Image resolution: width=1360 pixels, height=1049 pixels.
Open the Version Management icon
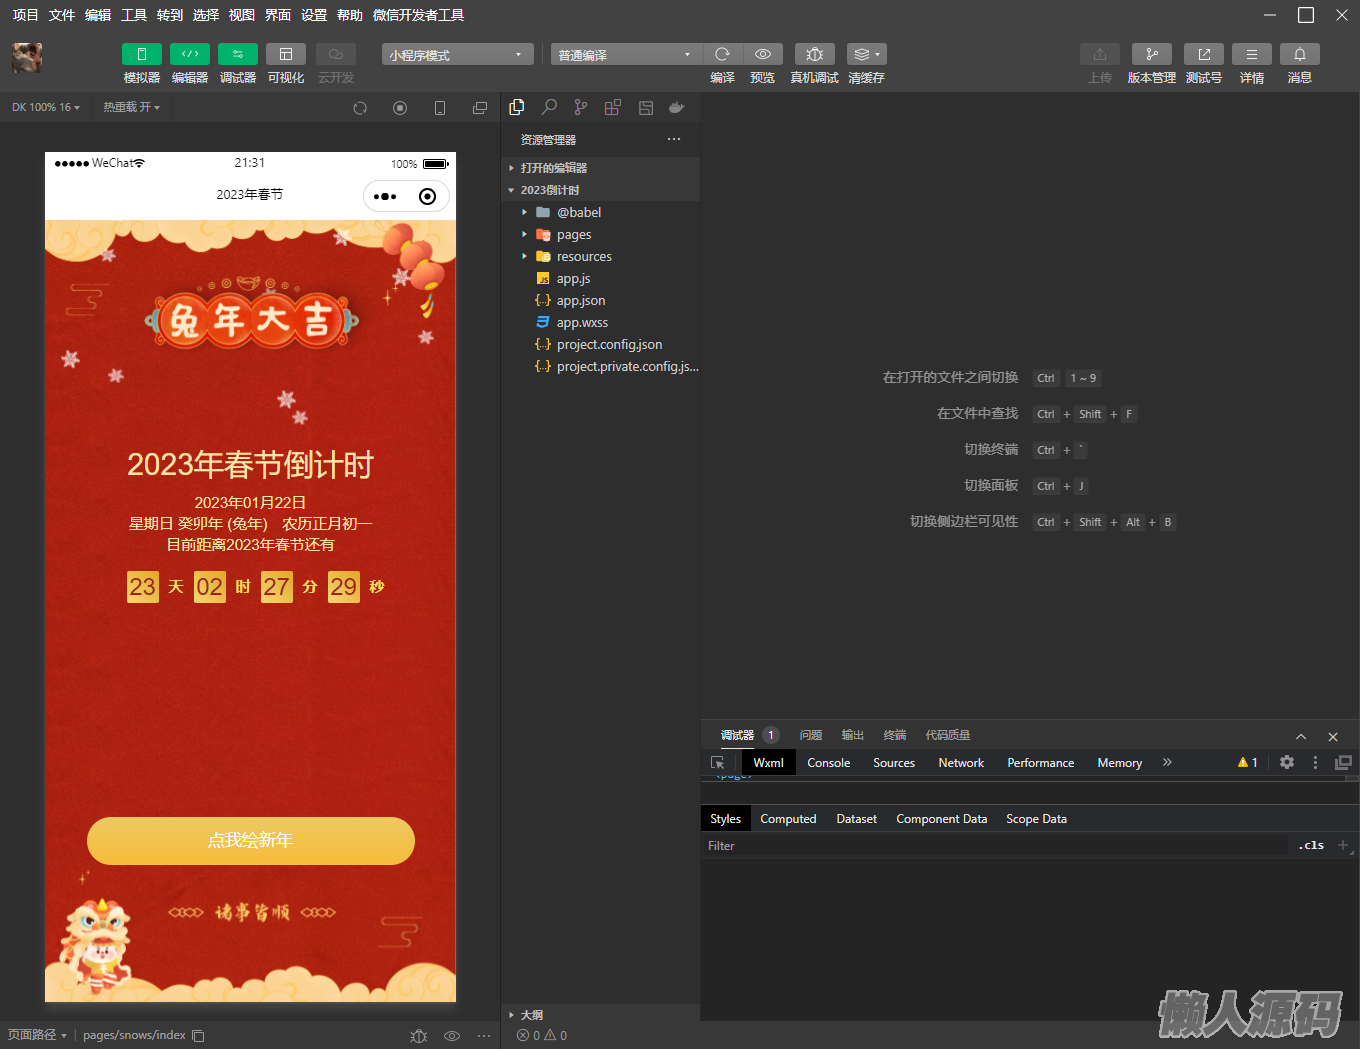coord(1151,54)
